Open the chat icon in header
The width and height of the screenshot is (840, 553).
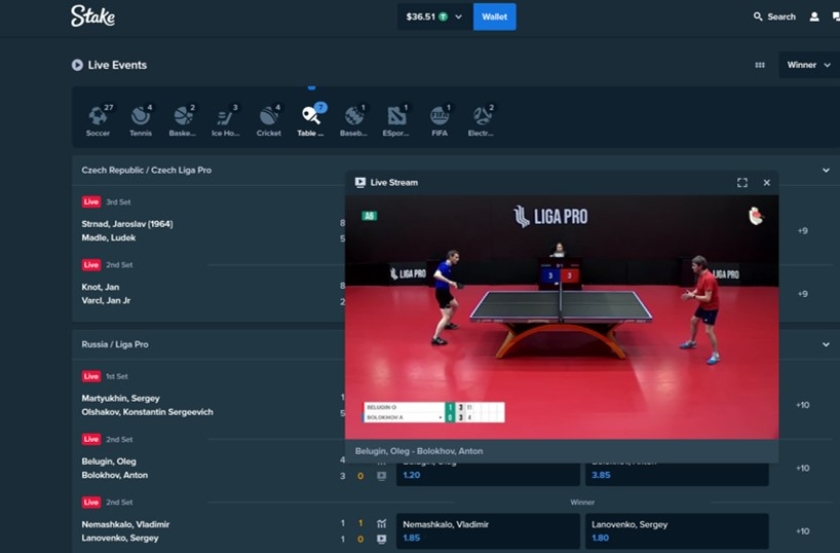point(836,17)
